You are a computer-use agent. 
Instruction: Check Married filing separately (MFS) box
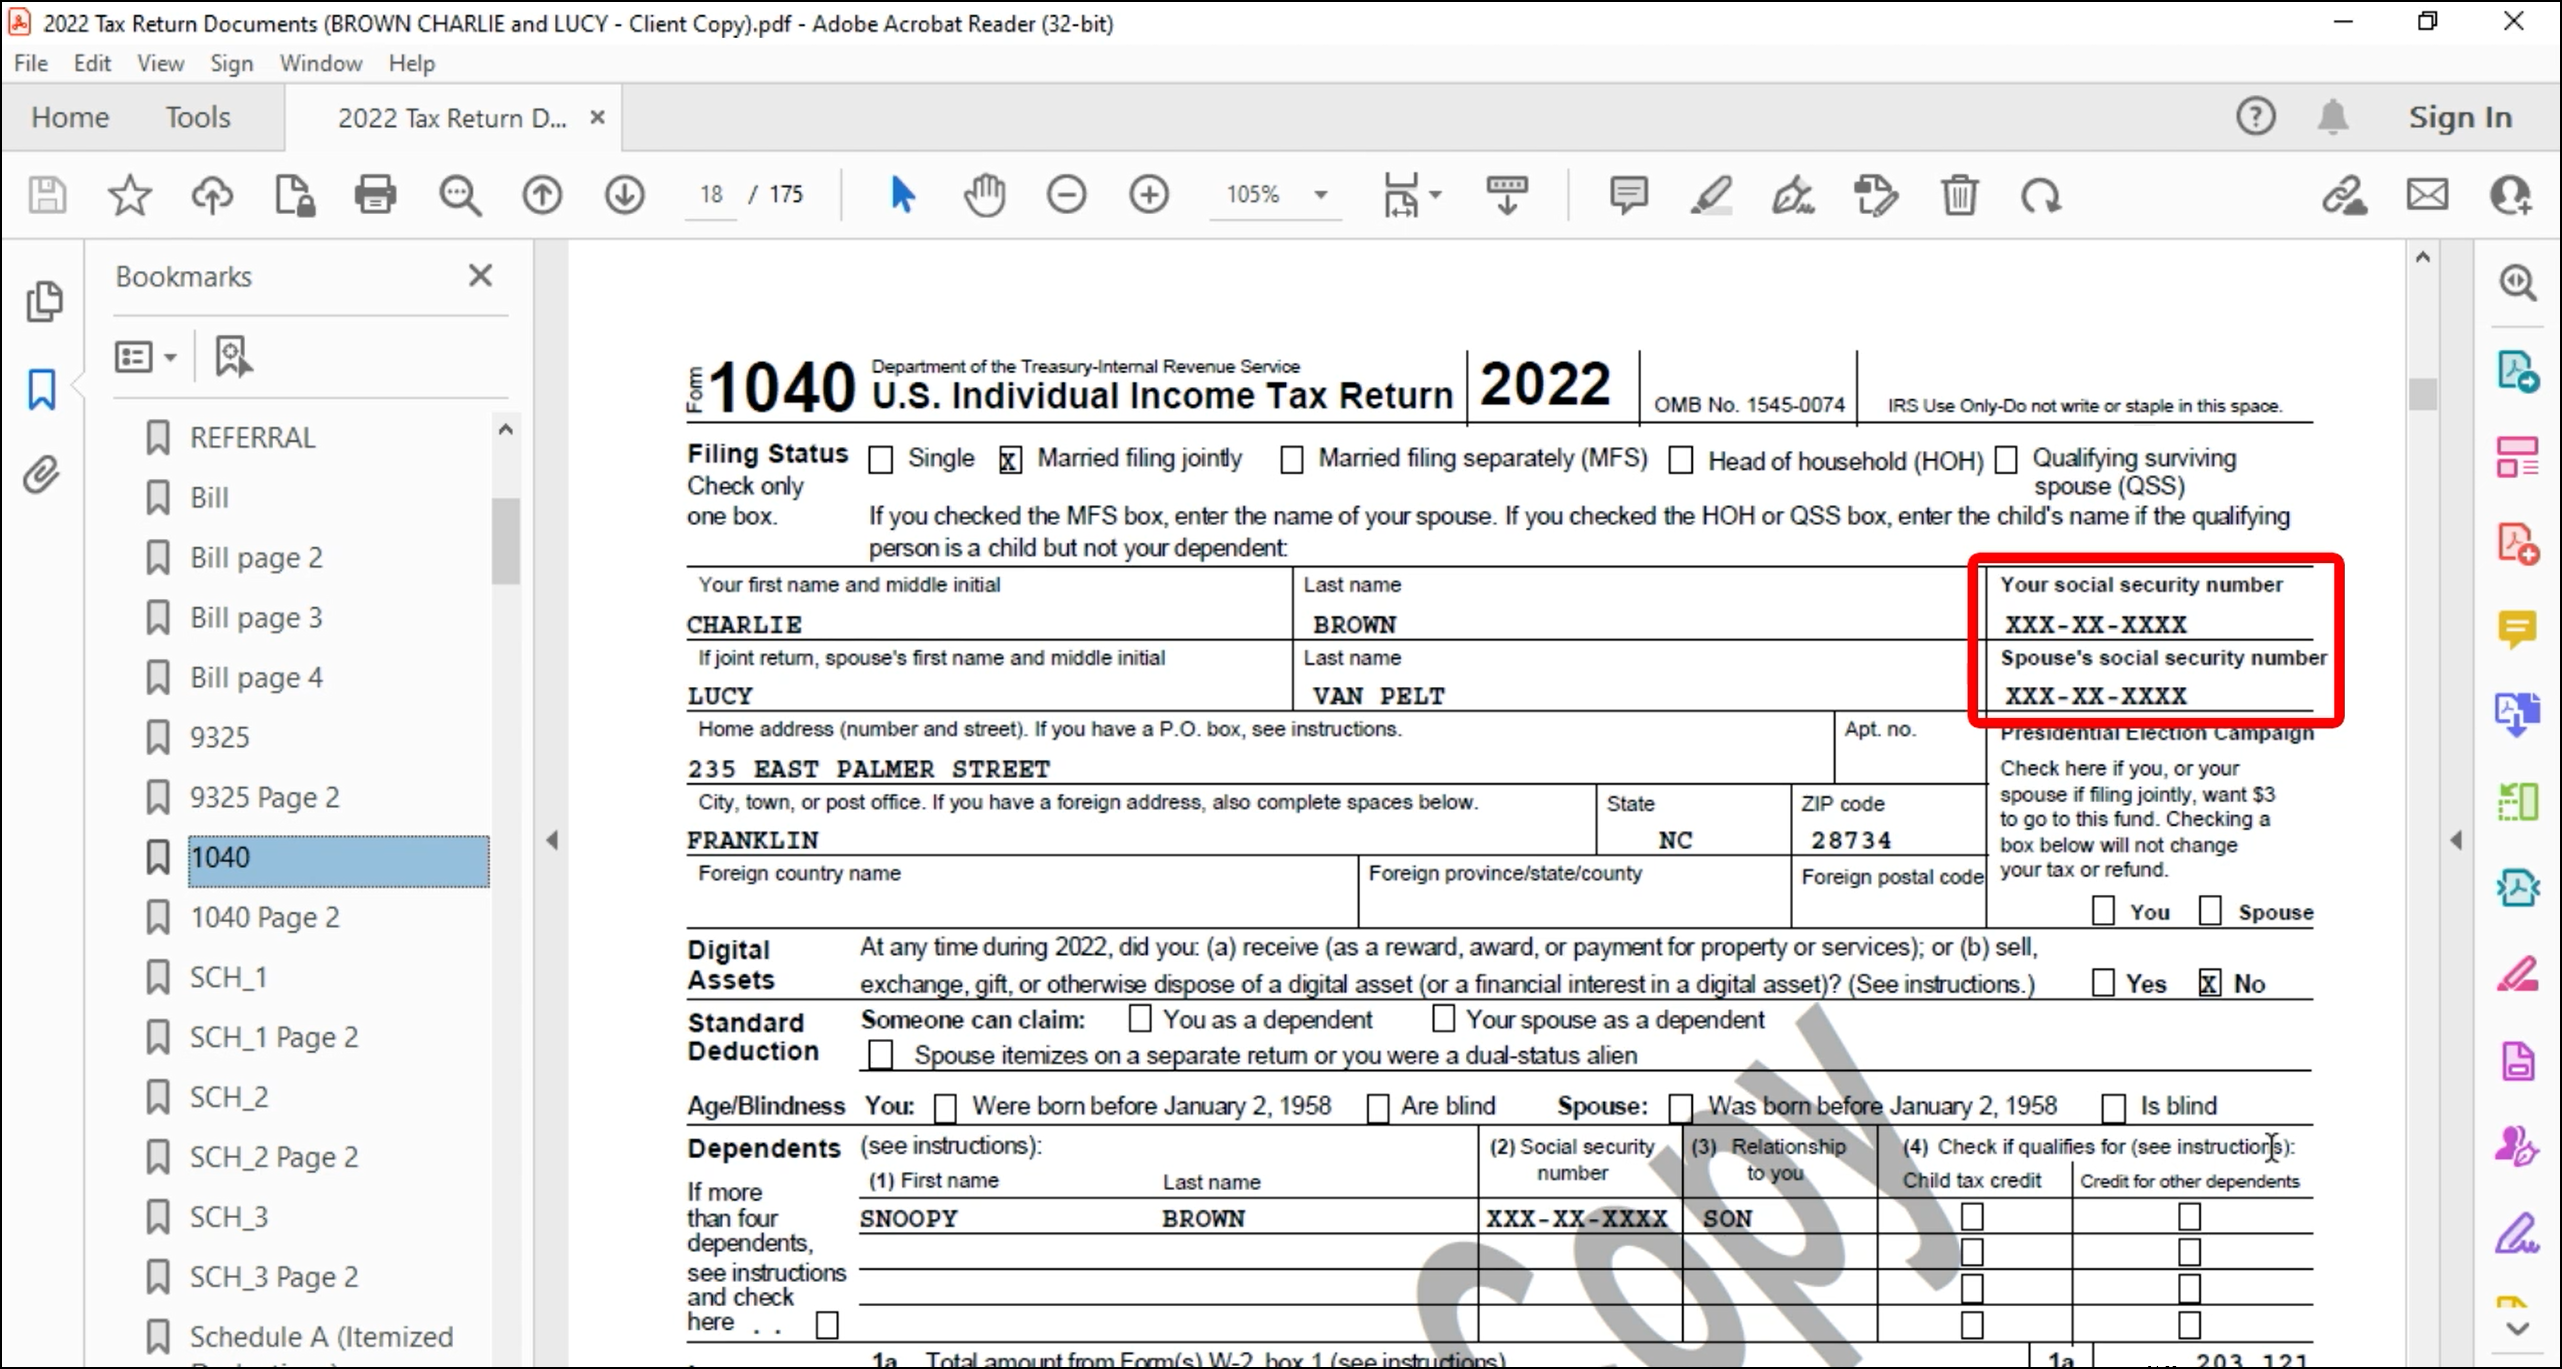click(1292, 460)
